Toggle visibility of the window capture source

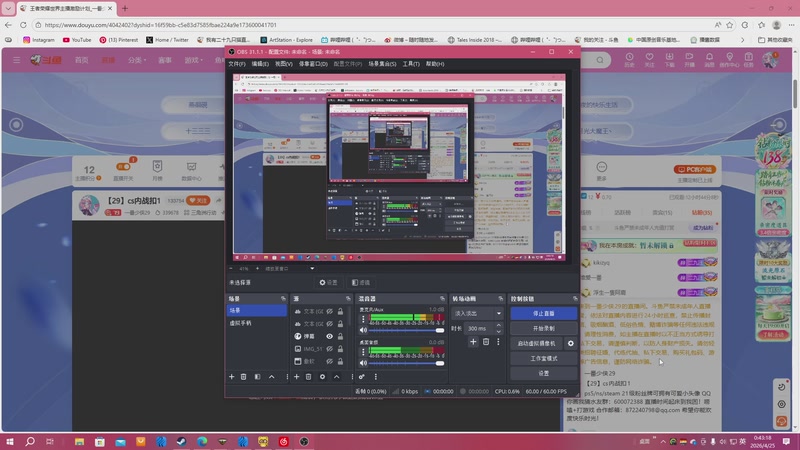coord(330,361)
